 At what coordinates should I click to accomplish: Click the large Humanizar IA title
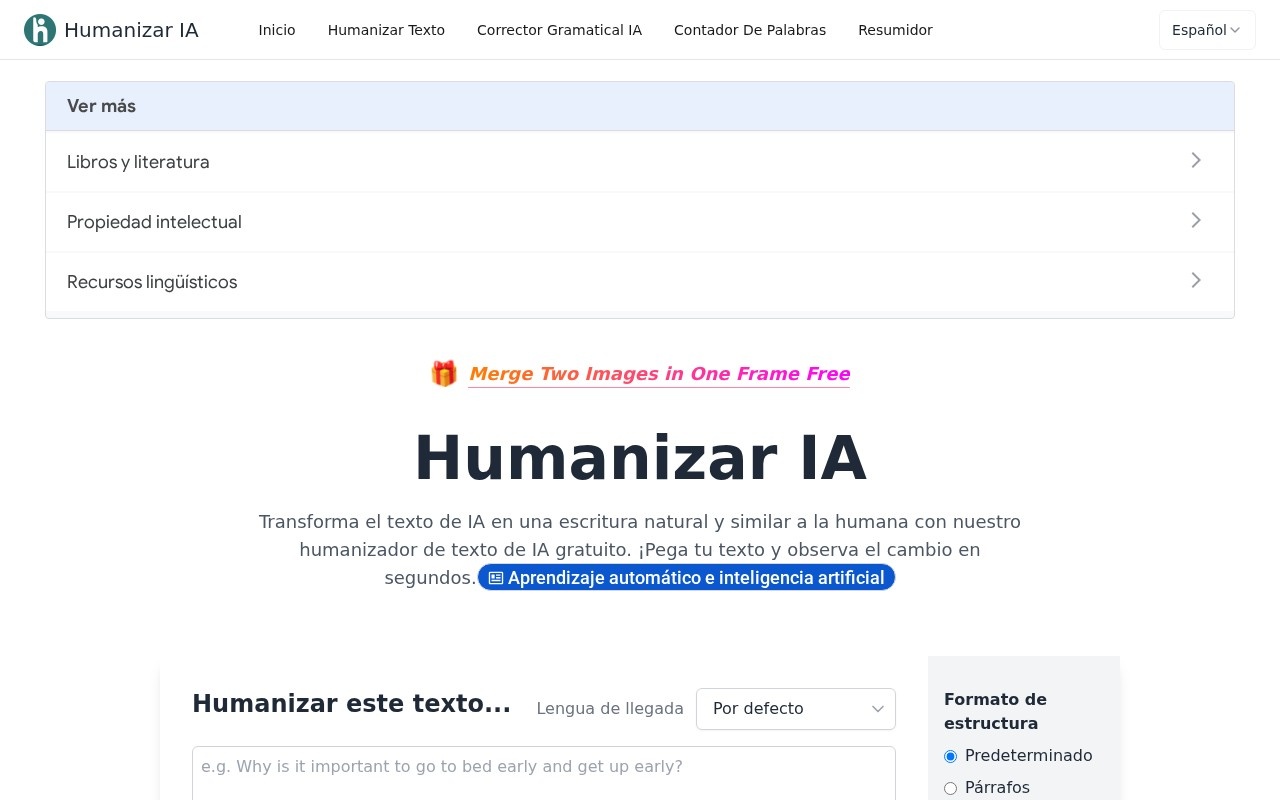click(x=640, y=458)
